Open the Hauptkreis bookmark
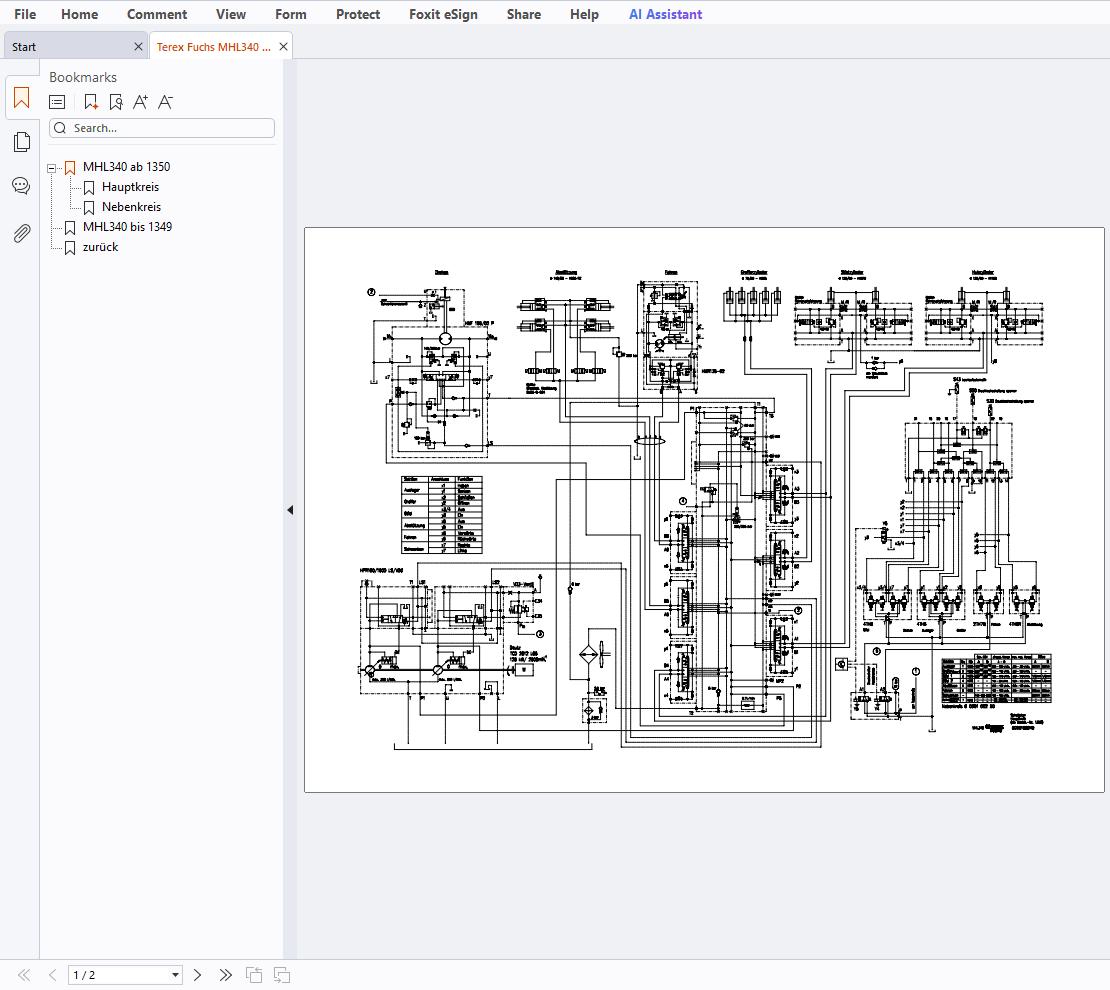This screenshot has height=990, width=1110. click(130, 187)
